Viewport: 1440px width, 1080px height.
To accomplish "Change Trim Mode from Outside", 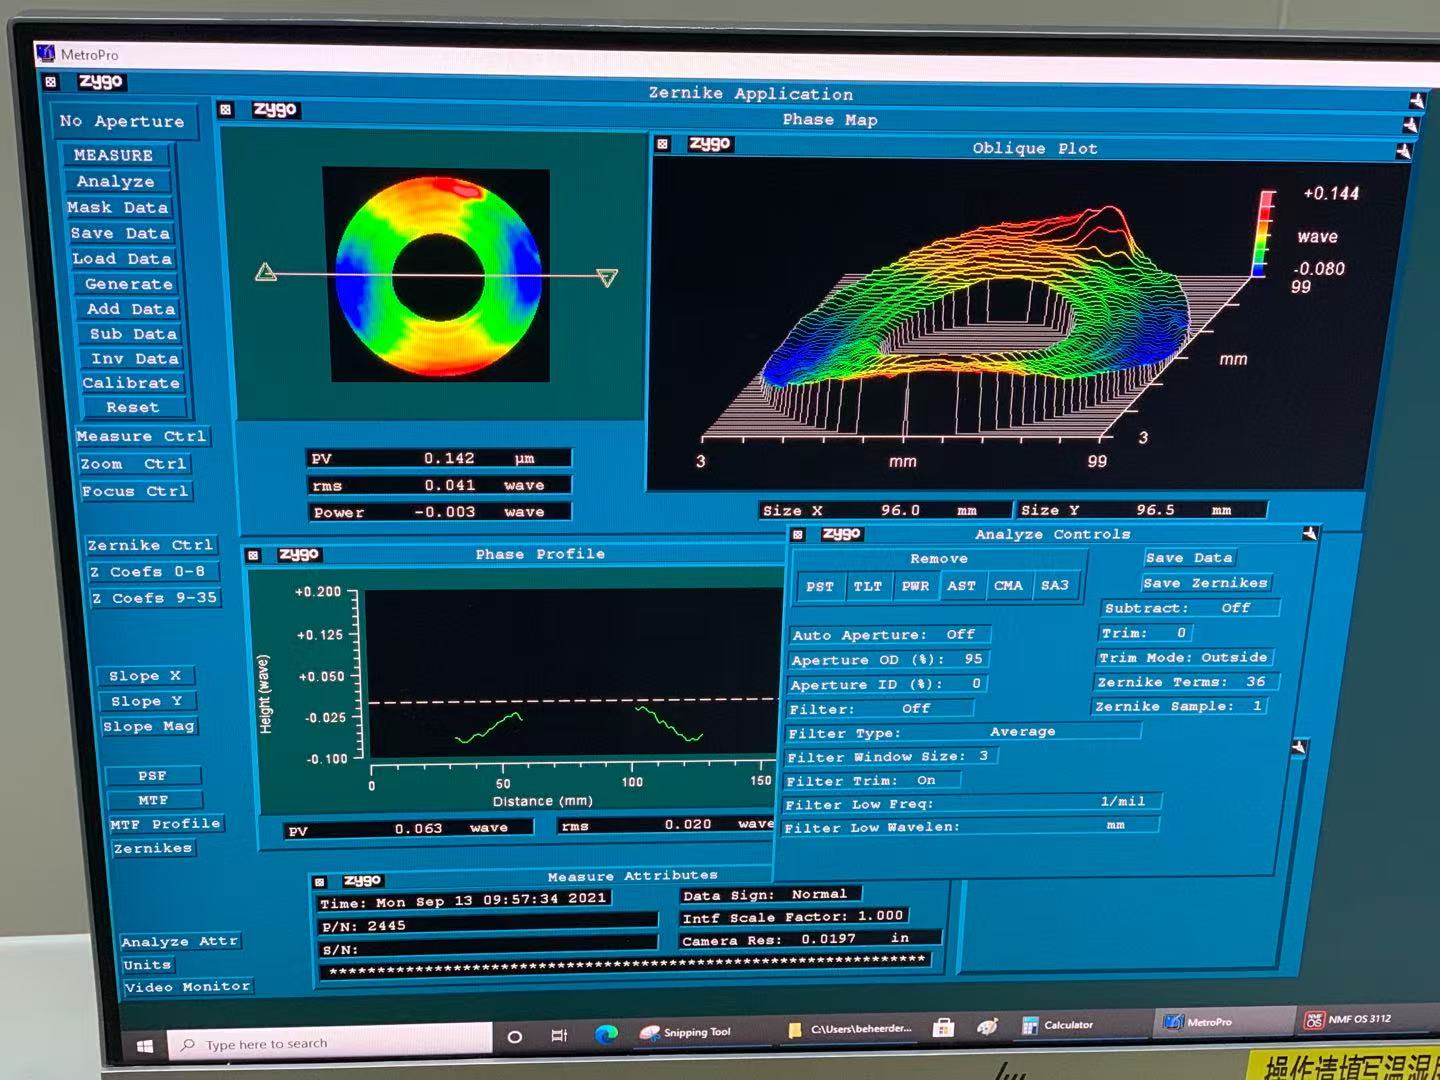I will pyautogui.click(x=1184, y=657).
